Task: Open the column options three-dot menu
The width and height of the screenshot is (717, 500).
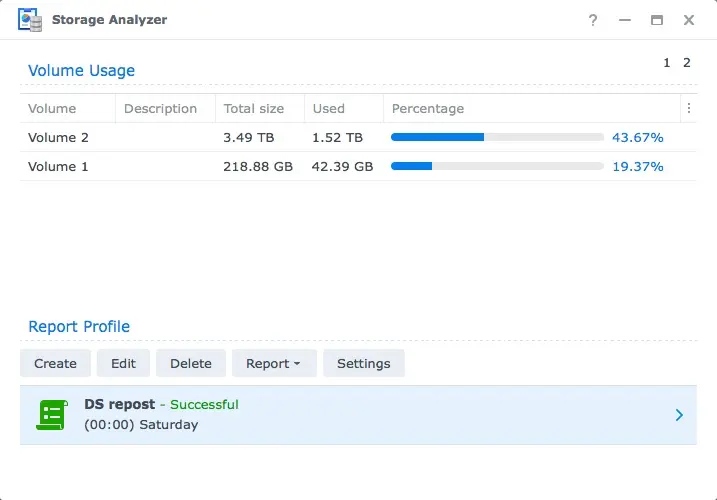Action: pos(688,108)
